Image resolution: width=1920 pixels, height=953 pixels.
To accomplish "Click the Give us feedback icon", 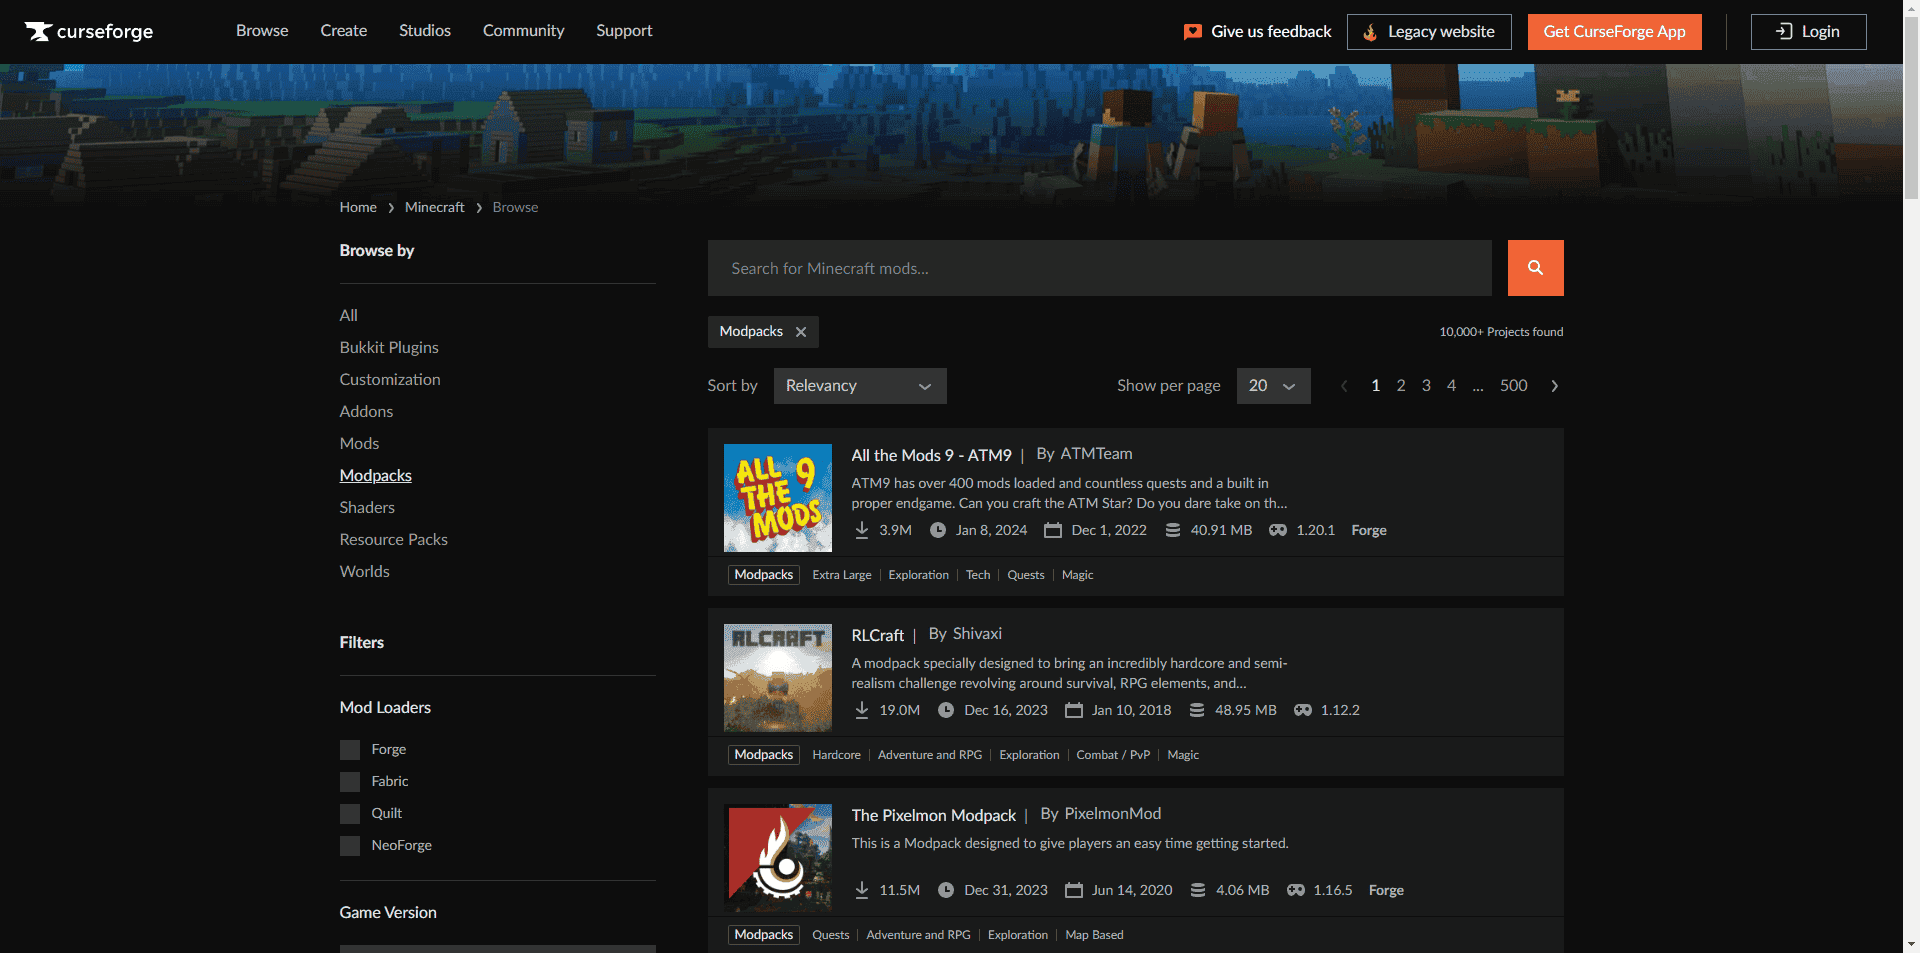I will pyautogui.click(x=1192, y=32).
